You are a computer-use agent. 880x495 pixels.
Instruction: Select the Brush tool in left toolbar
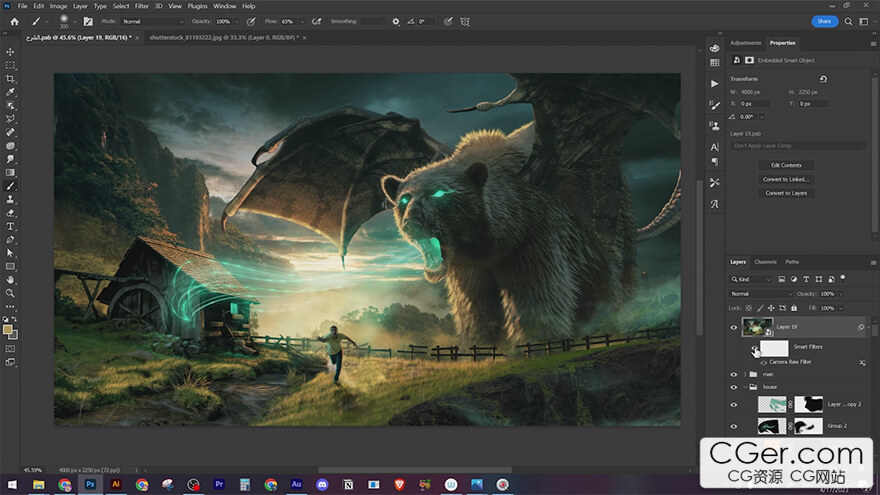point(10,186)
